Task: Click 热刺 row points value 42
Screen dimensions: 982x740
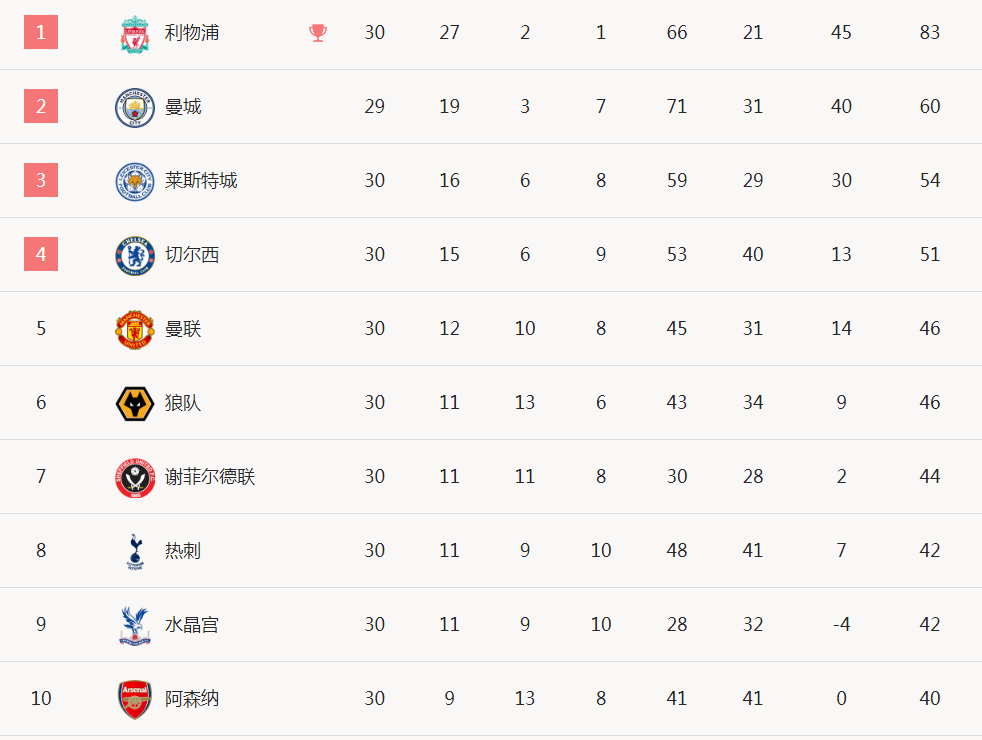Action: [x=929, y=550]
